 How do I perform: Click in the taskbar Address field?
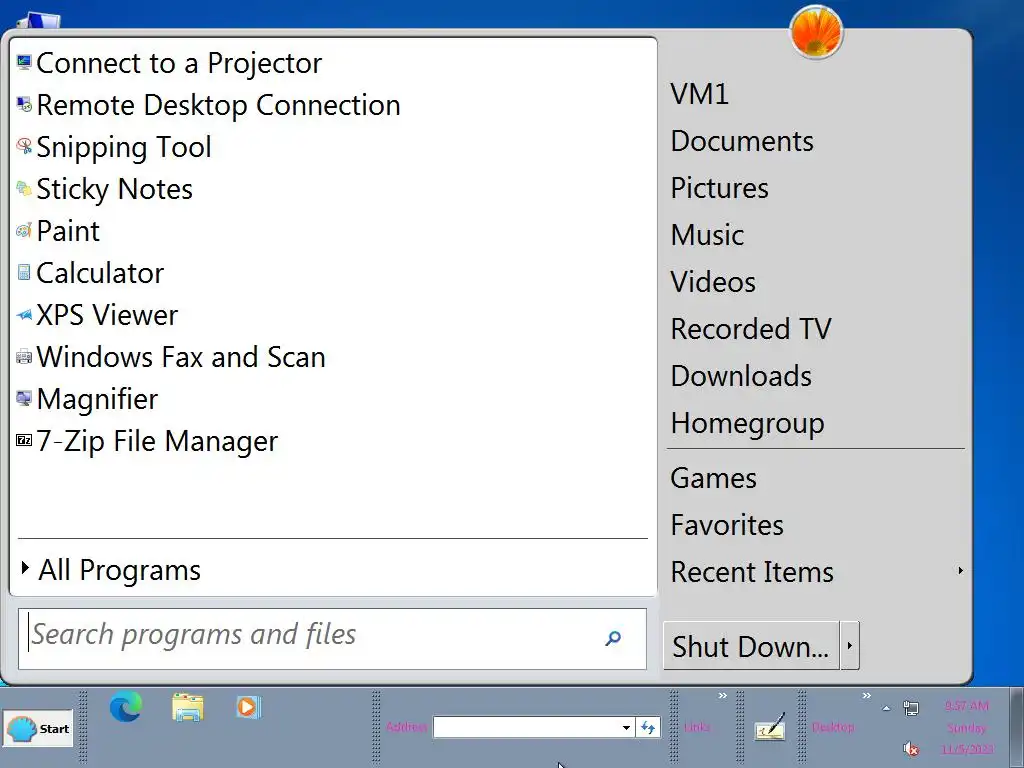coord(526,728)
